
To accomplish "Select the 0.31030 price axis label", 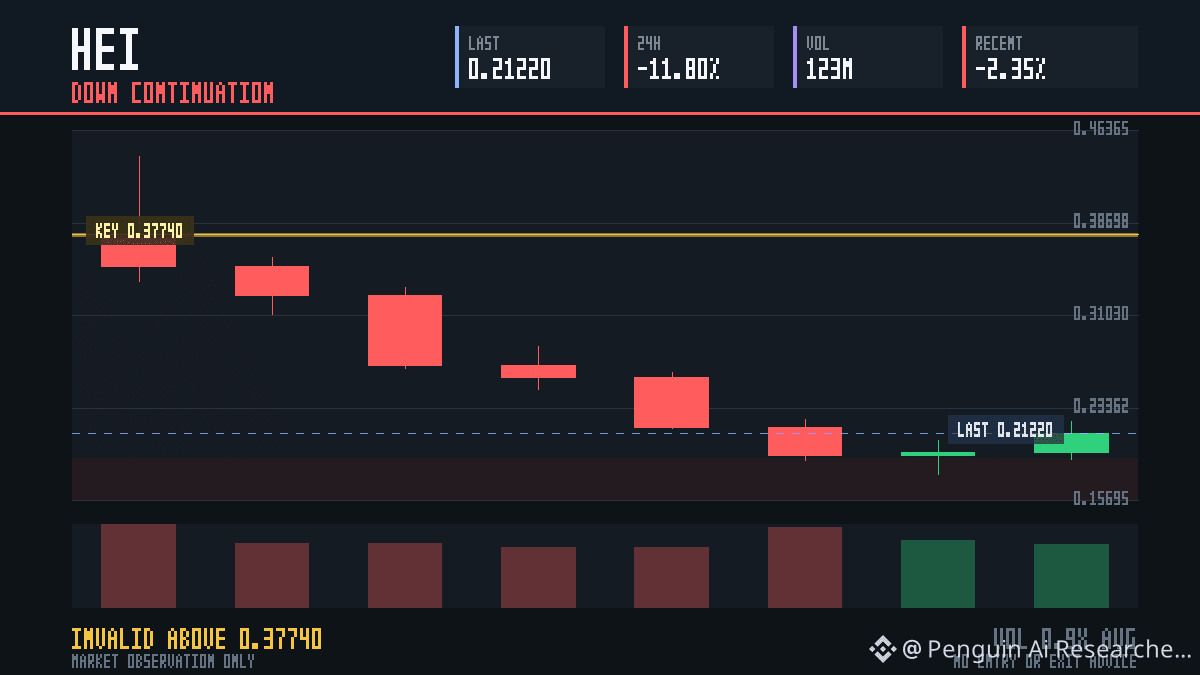I will [1101, 314].
